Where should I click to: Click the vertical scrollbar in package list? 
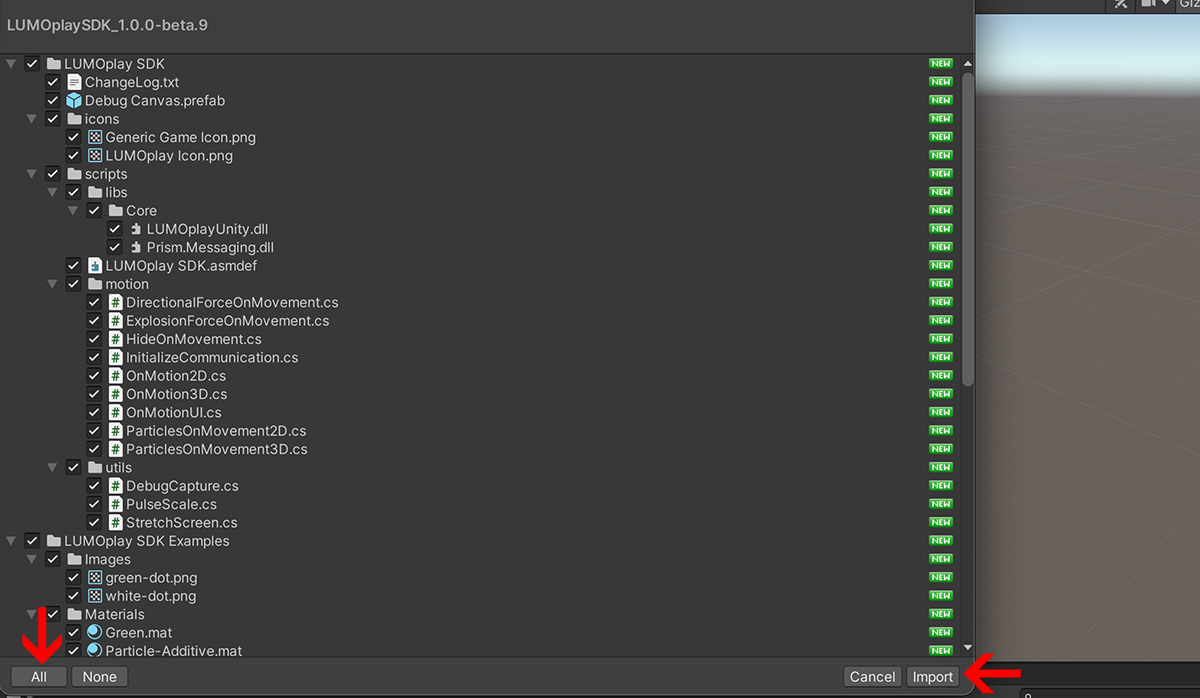tap(967, 230)
